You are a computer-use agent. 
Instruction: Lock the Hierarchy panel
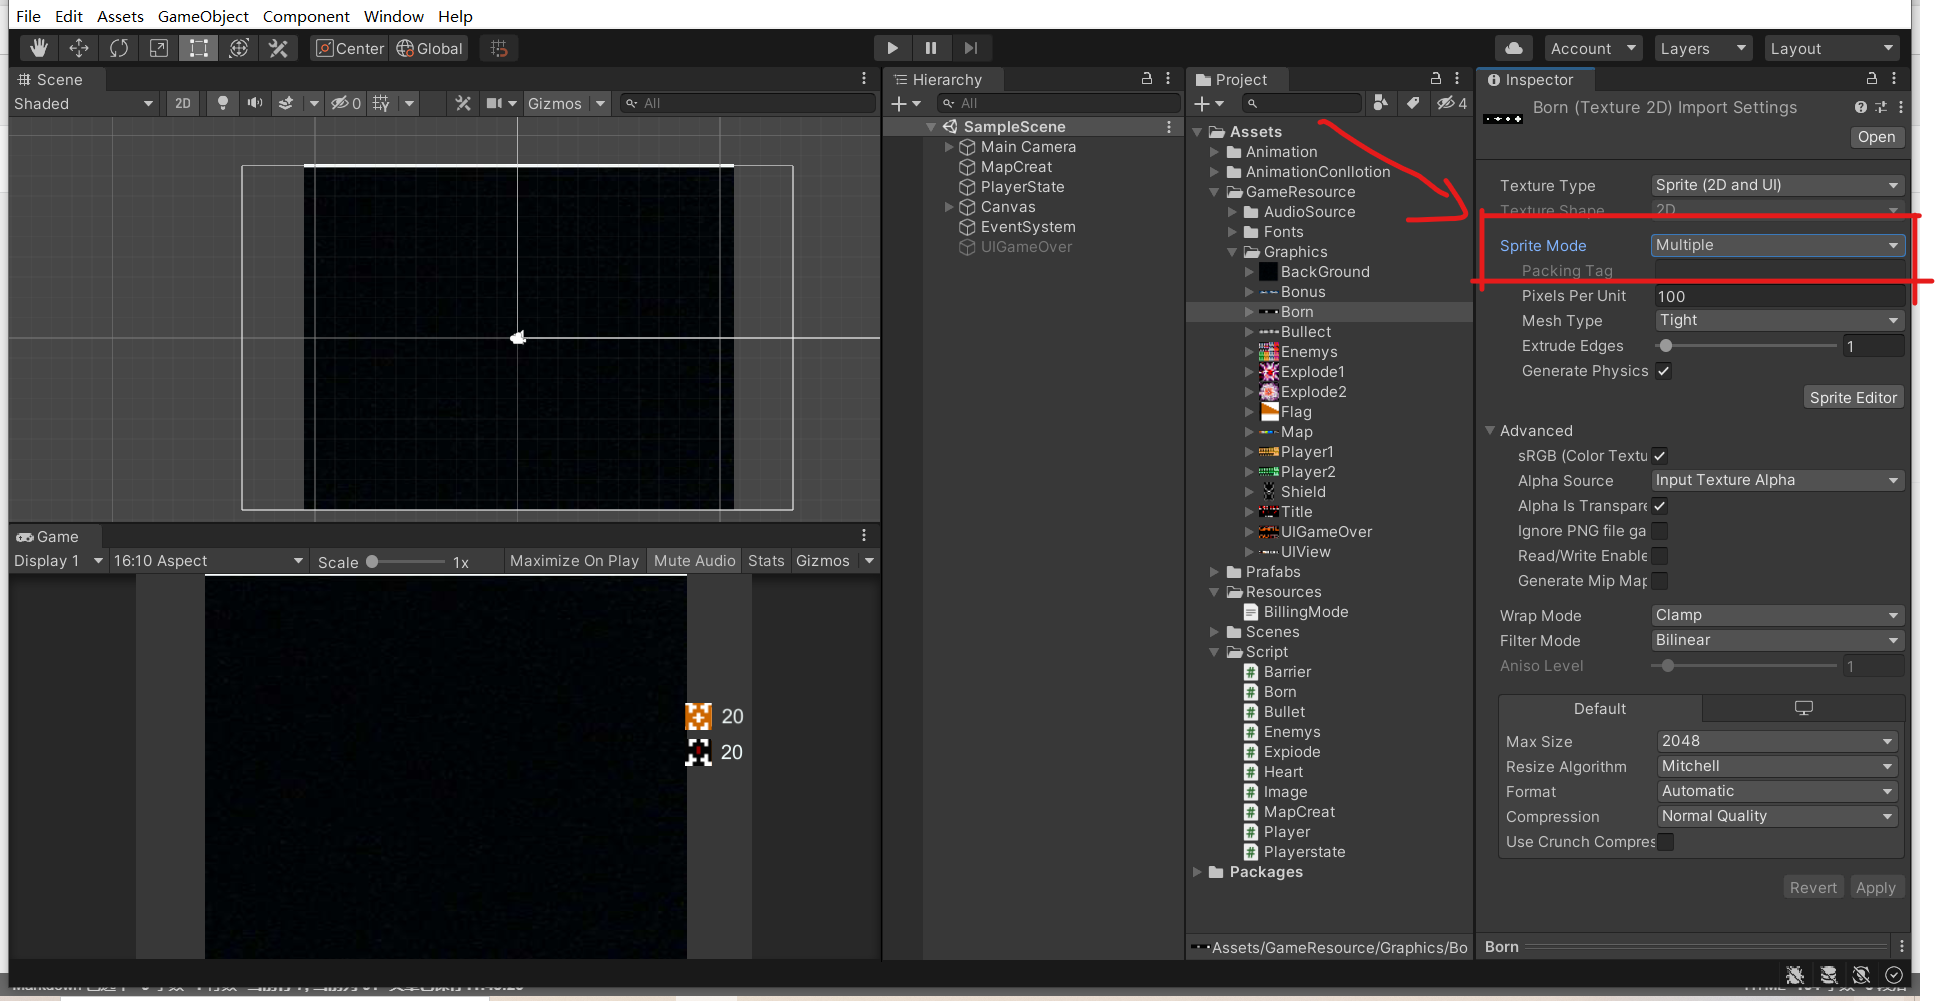tap(1147, 78)
